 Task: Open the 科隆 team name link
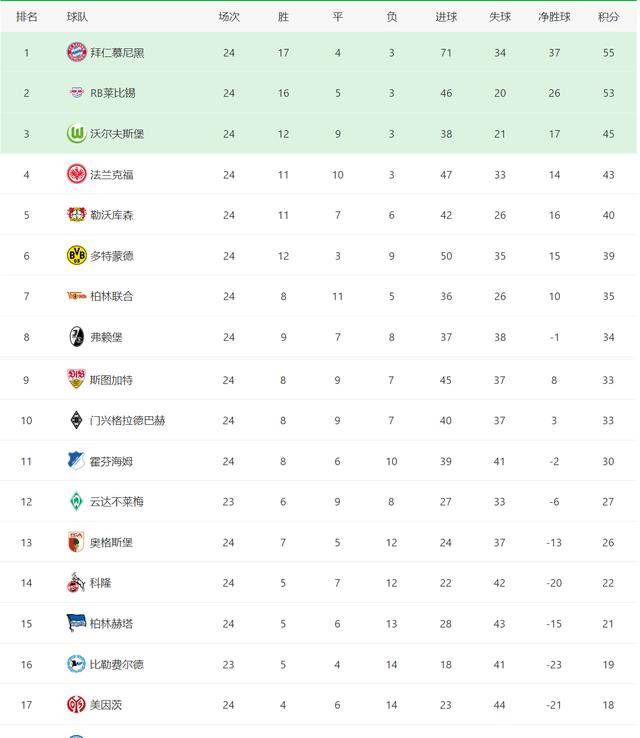tap(101, 583)
